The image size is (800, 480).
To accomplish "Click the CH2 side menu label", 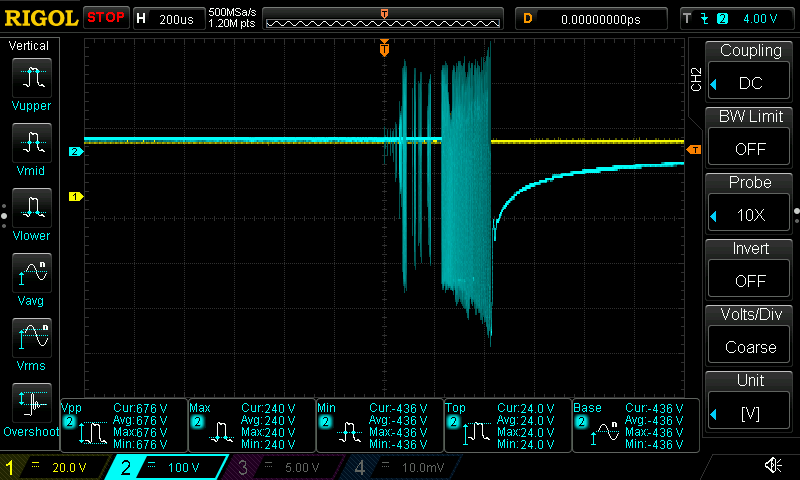I will pos(696,79).
